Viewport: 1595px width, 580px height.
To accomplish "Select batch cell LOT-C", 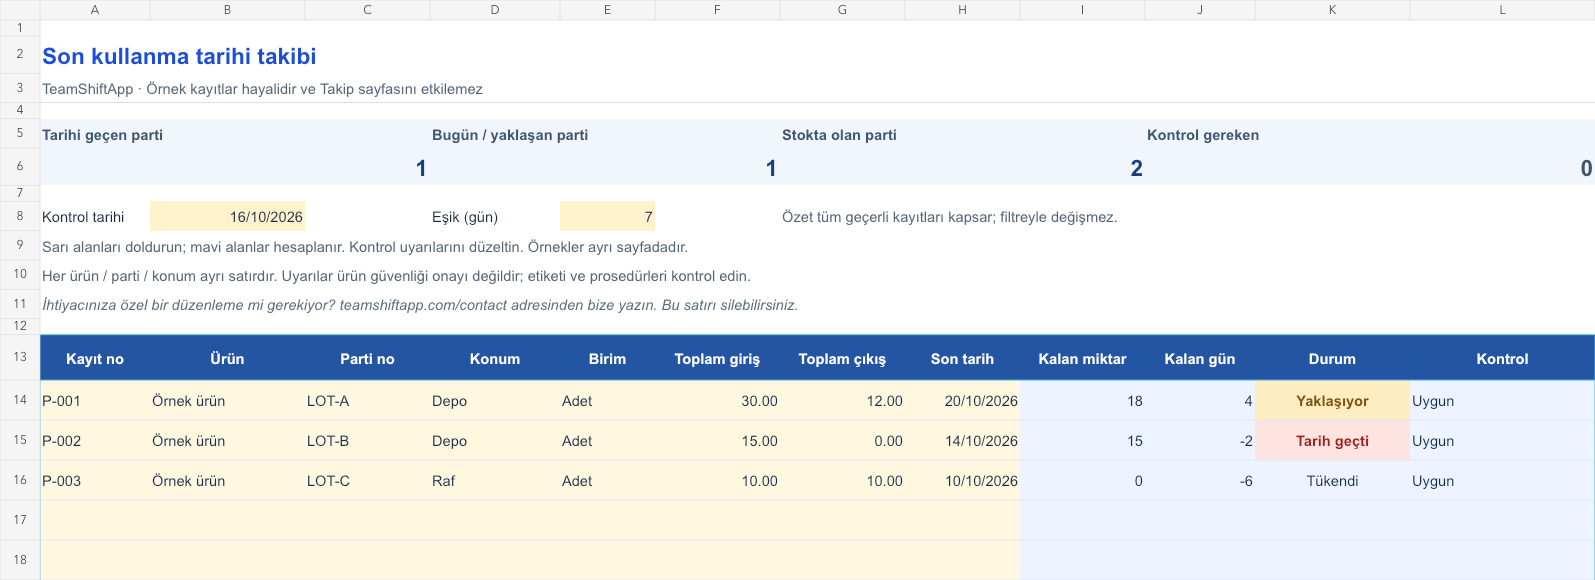I will pos(367,481).
